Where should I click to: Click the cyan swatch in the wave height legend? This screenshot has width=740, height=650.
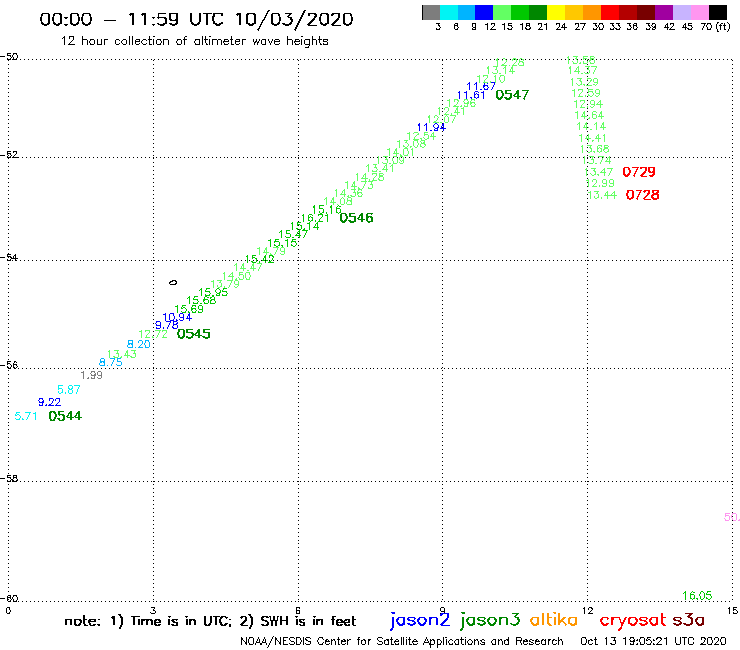tap(448, 12)
